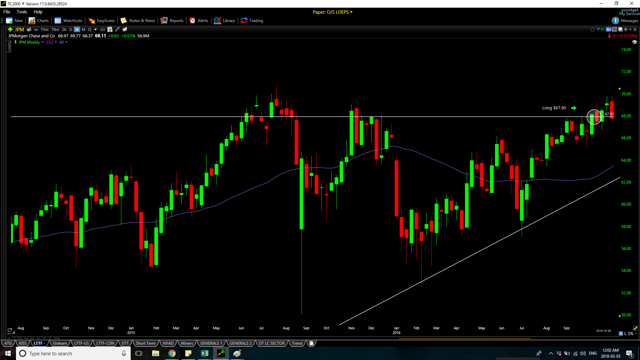Open the chart color palette icon
The height and width of the screenshot is (360, 640).
[x=634, y=42]
